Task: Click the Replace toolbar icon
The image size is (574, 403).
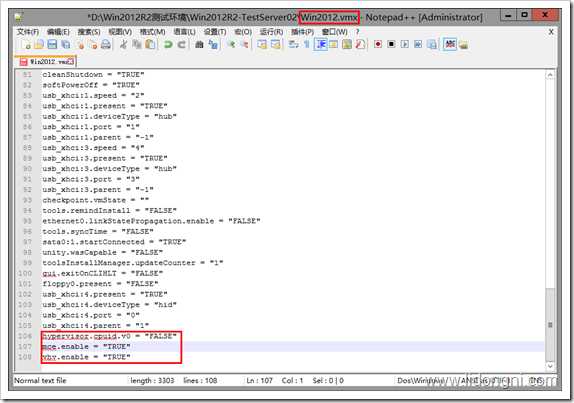Action: pos(213,45)
